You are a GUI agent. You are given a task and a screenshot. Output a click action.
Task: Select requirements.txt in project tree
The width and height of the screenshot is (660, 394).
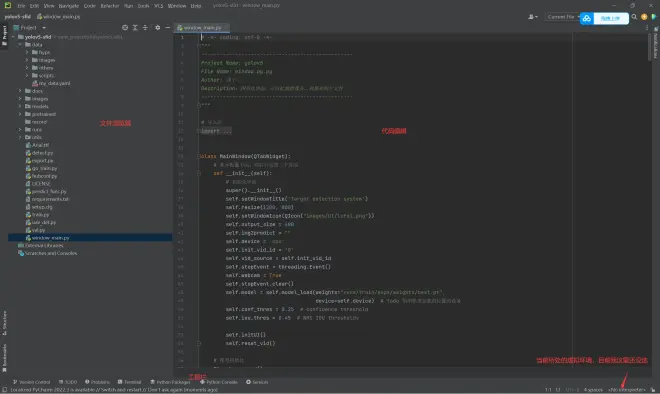(x=47, y=199)
